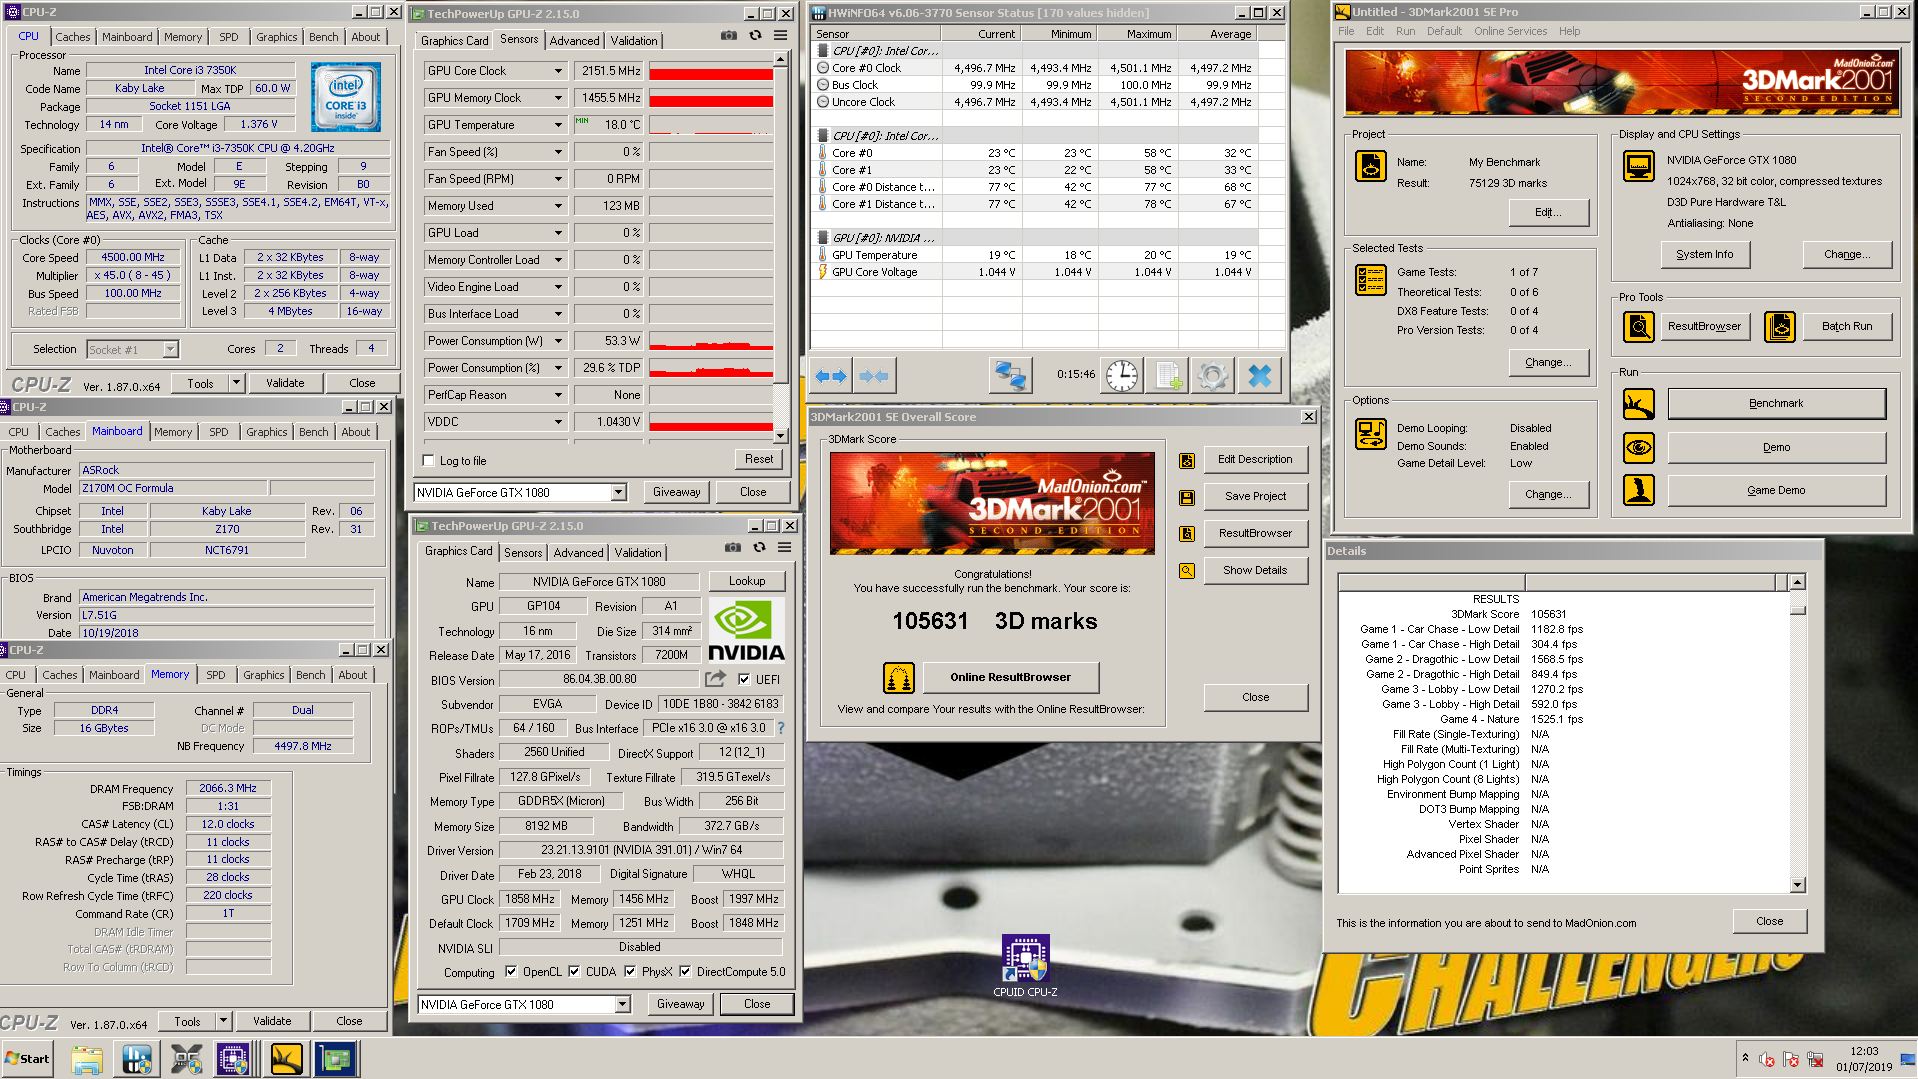Click the GPU-Z Sensors screenshot camera icon
The image size is (1918, 1079).
point(729,36)
